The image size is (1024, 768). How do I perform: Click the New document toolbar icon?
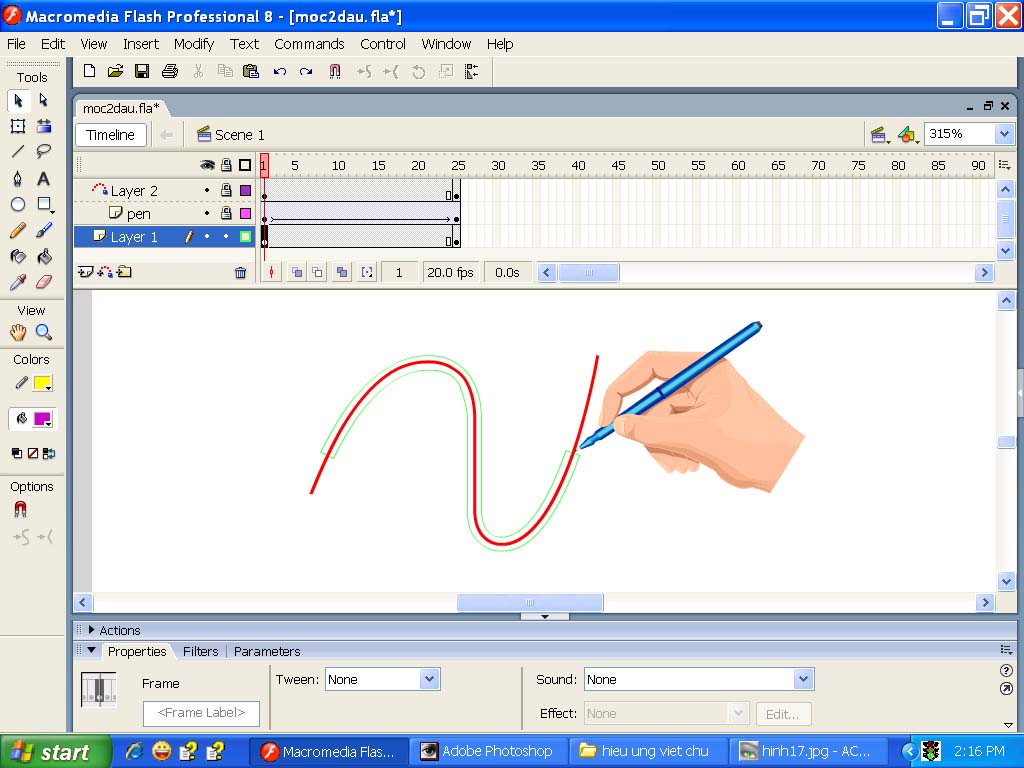tap(89, 71)
